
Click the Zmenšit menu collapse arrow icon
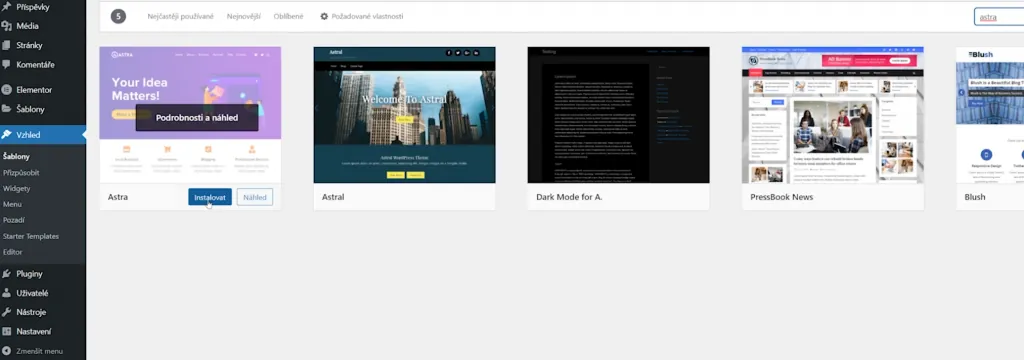(x=7, y=351)
